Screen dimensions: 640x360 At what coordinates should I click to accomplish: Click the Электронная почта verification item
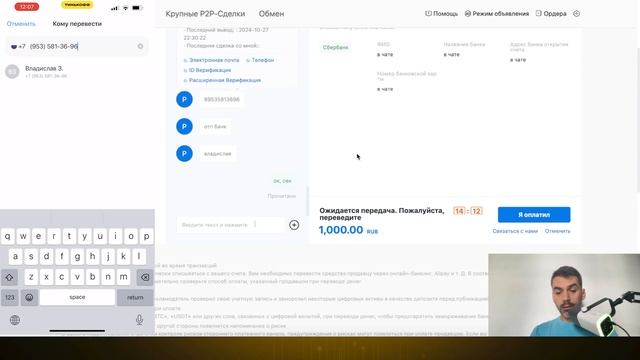click(x=211, y=60)
